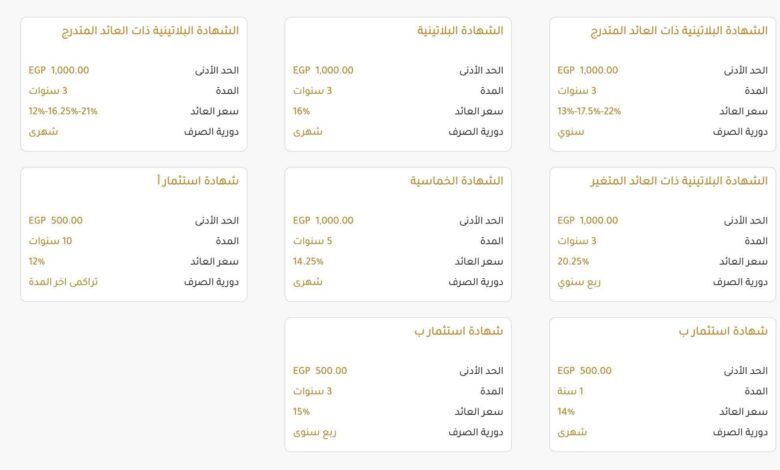
Task: Open الشهادة الخماسية certificate title
Action: [456, 181]
